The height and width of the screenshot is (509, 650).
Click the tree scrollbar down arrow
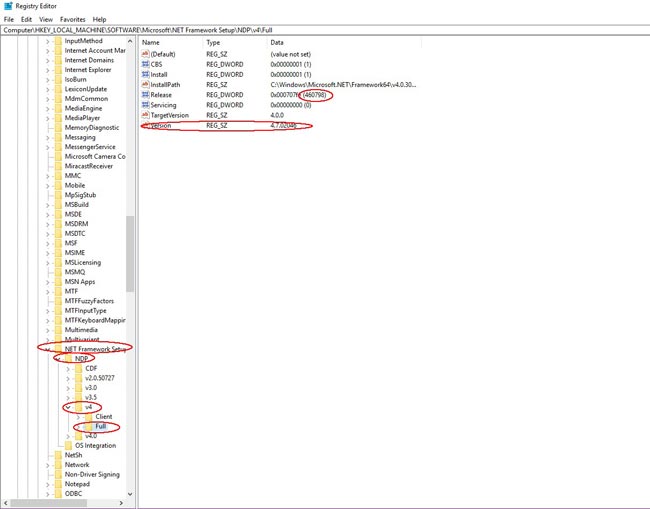point(130,494)
